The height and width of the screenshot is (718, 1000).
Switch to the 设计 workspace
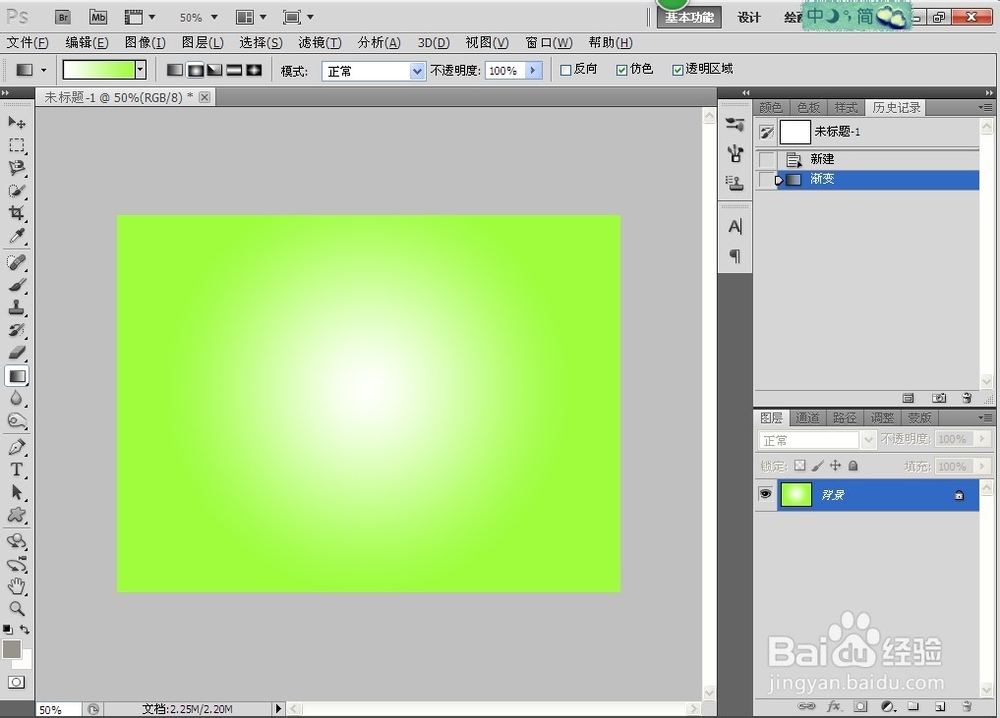[749, 17]
